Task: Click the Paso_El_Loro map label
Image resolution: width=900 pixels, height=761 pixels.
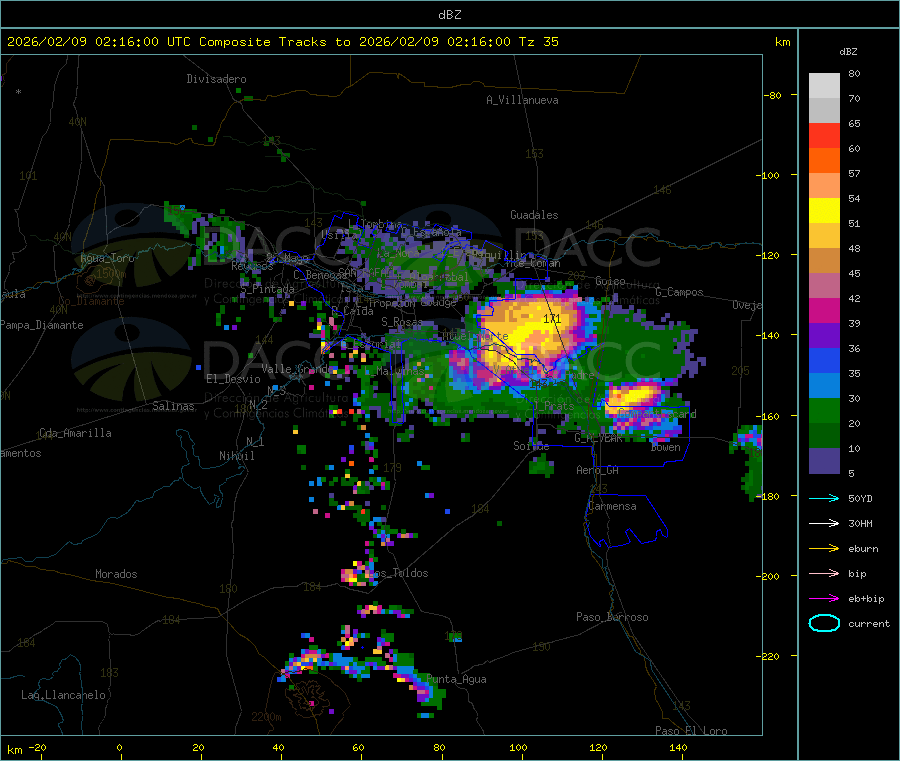Action: click(691, 731)
